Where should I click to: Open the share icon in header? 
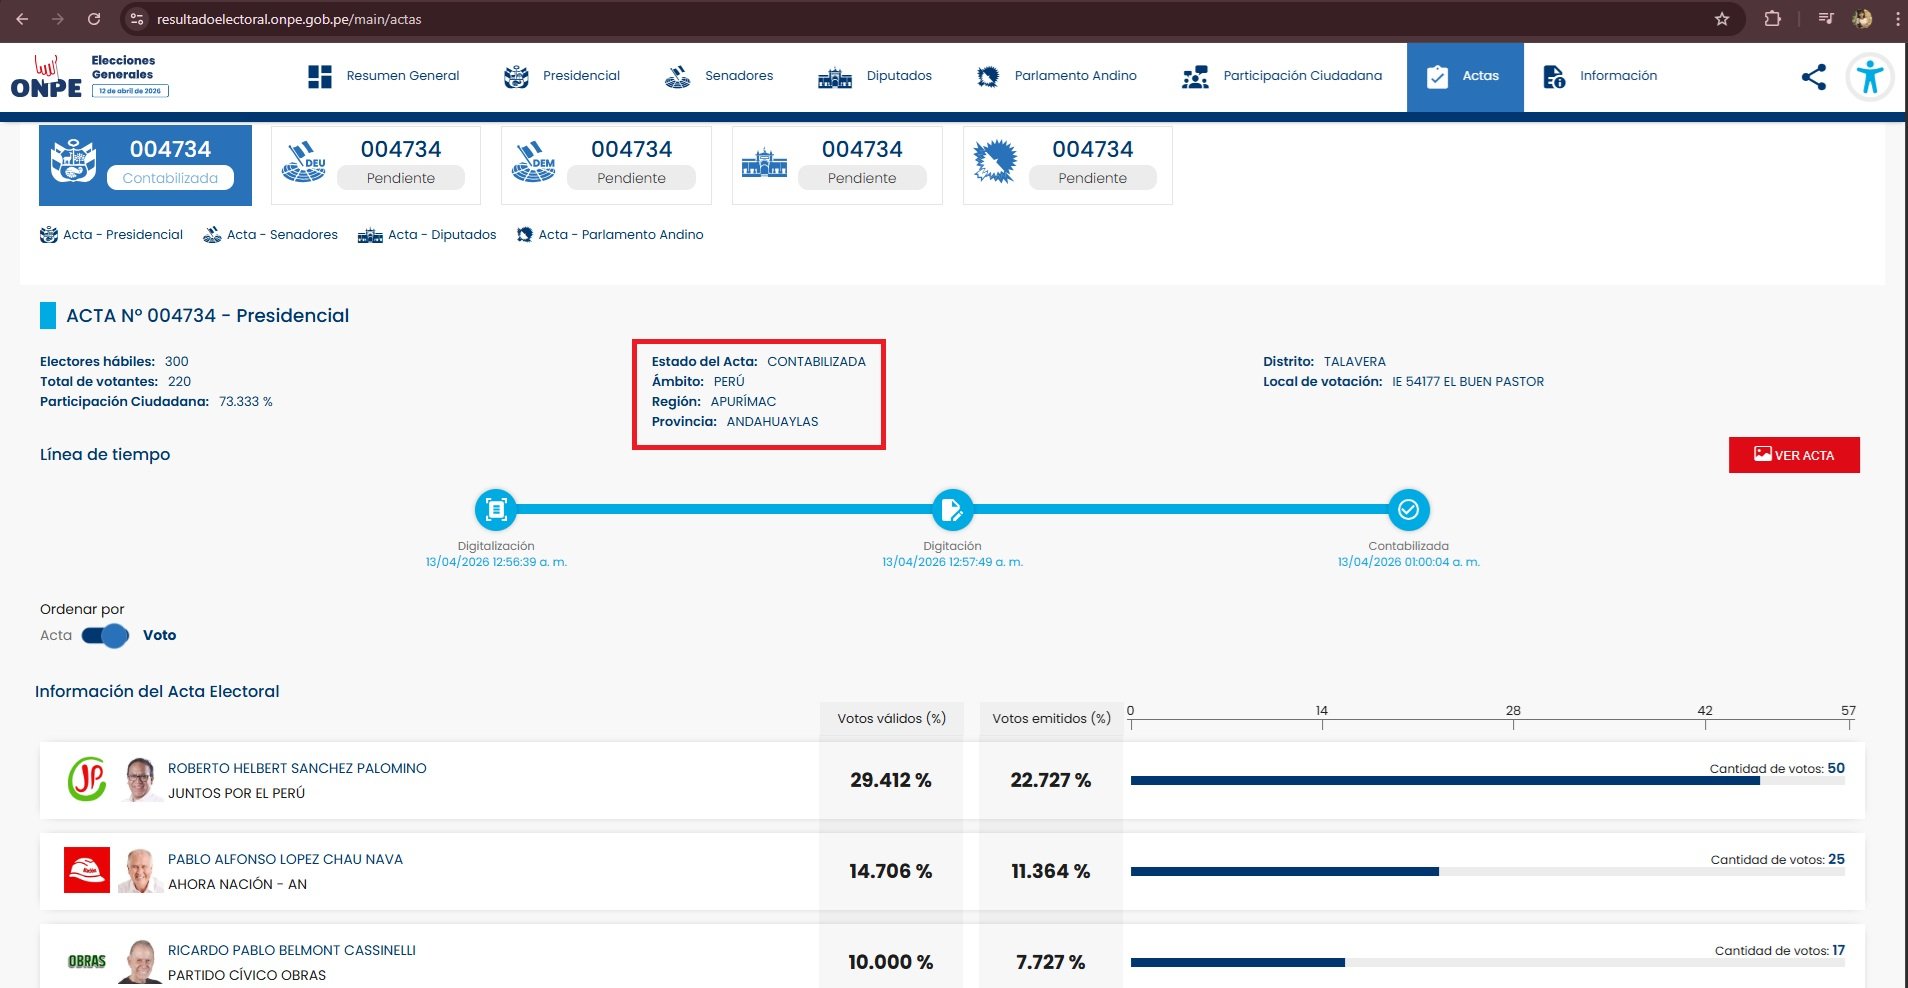click(1813, 77)
